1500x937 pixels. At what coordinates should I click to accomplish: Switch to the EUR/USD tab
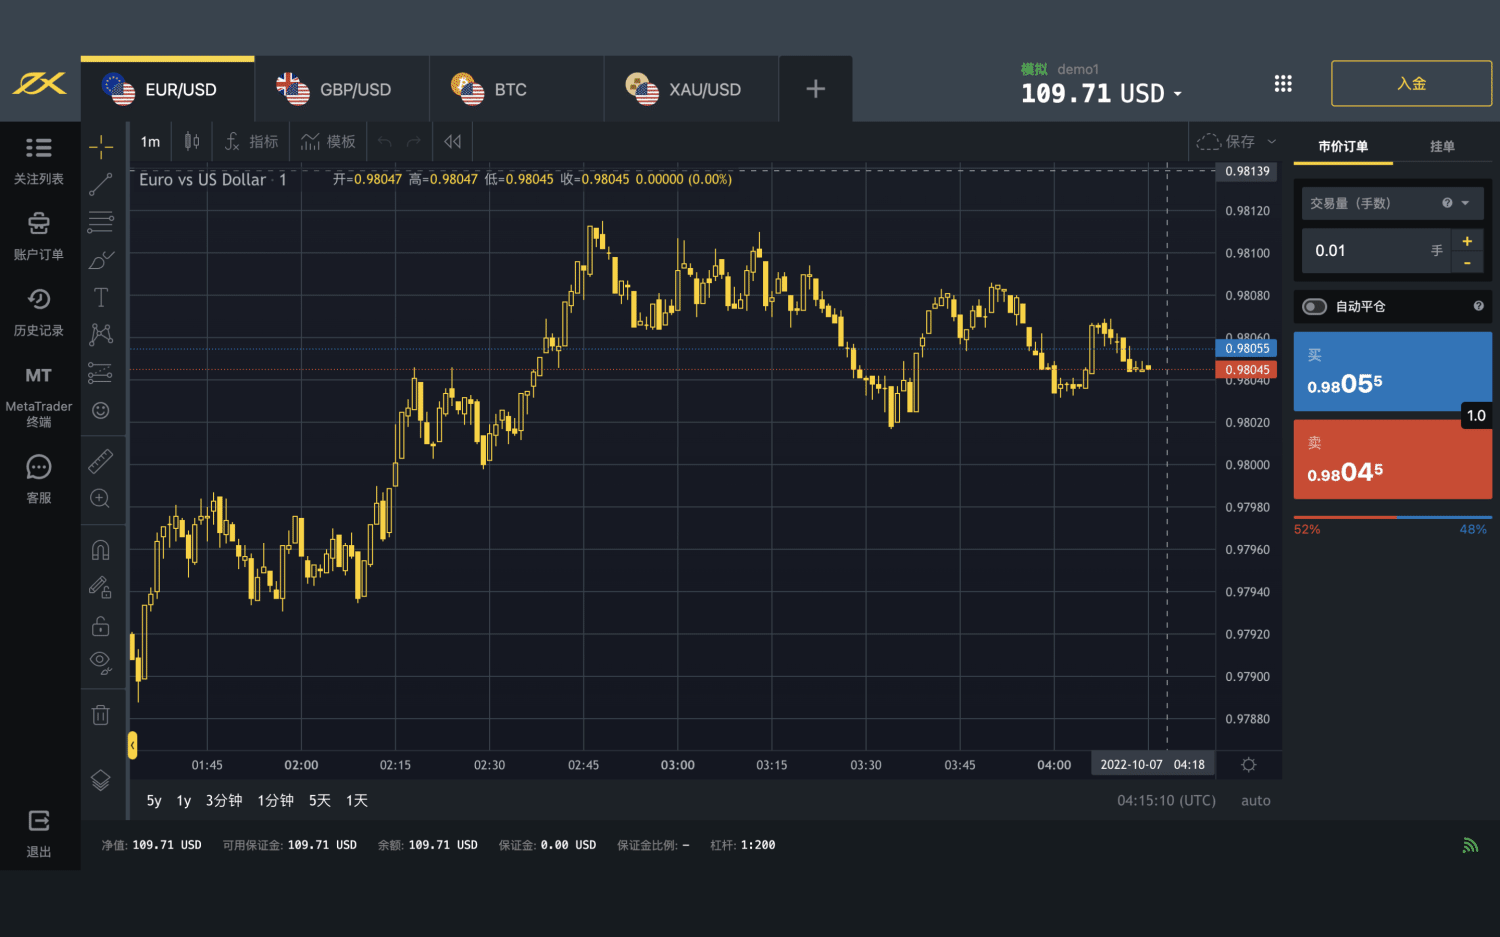point(168,89)
